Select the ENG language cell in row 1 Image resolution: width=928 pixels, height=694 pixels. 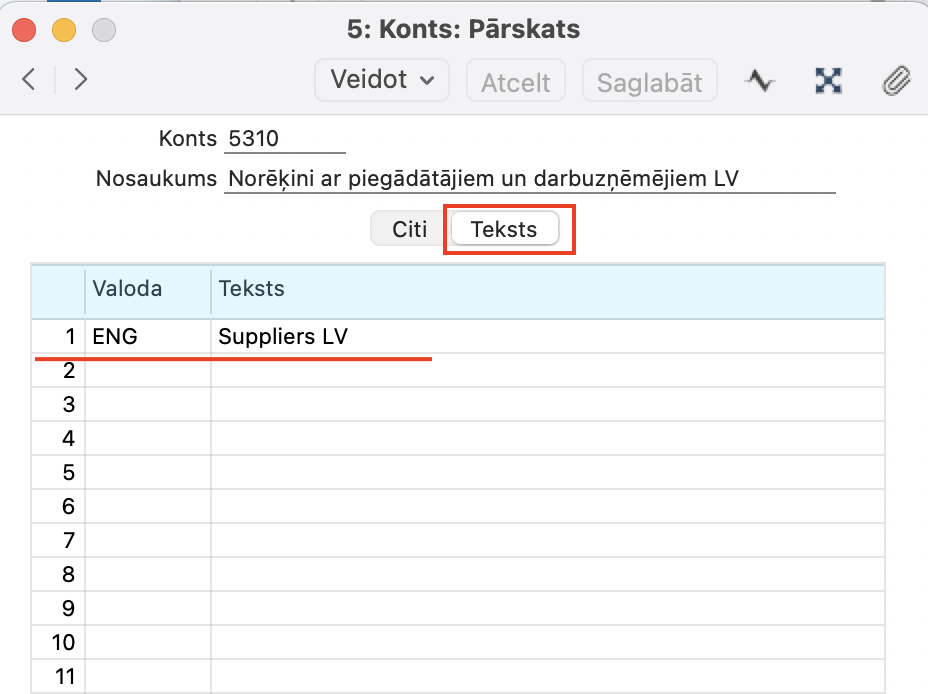[x=147, y=337]
